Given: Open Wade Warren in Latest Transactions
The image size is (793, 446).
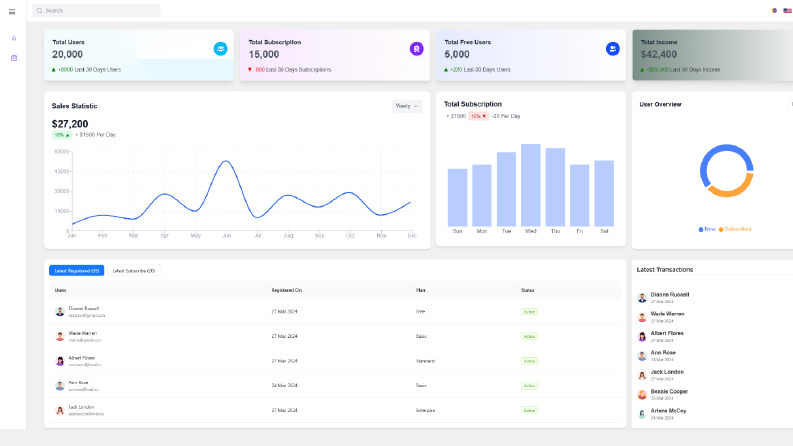Looking at the screenshot, I should coord(667,314).
